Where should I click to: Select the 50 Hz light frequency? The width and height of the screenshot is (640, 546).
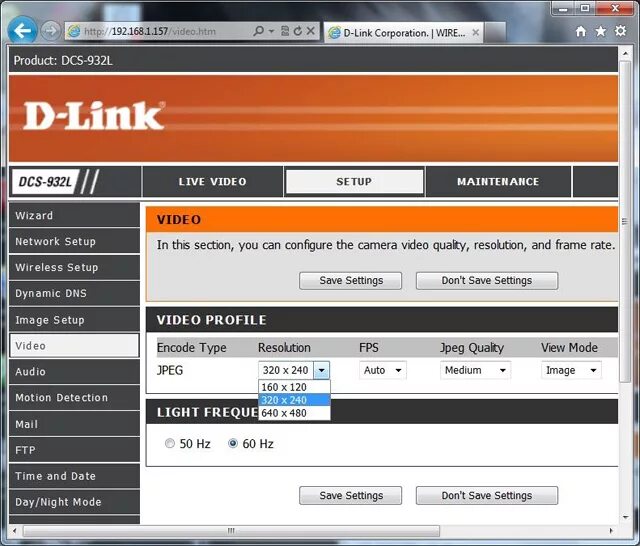(x=170, y=443)
